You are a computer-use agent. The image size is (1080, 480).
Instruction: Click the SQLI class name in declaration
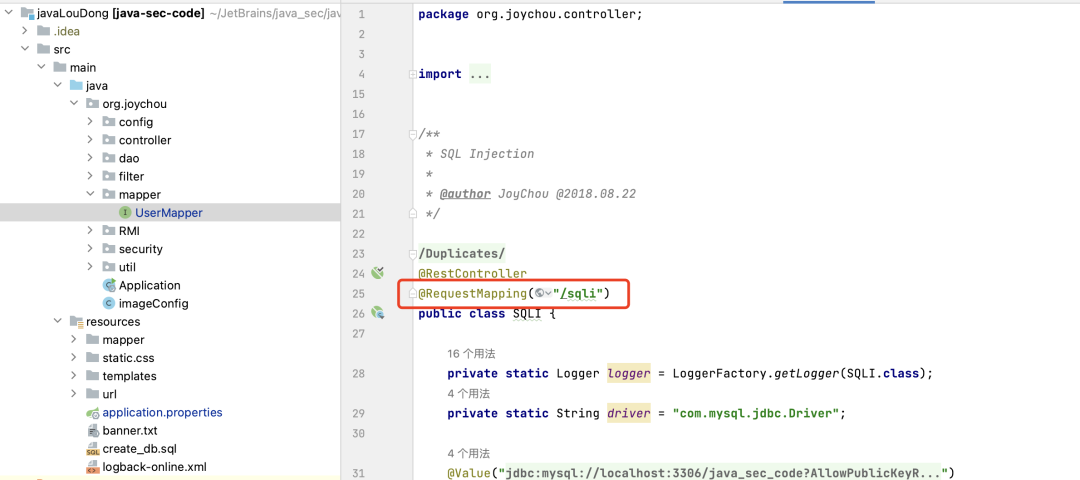click(x=527, y=314)
